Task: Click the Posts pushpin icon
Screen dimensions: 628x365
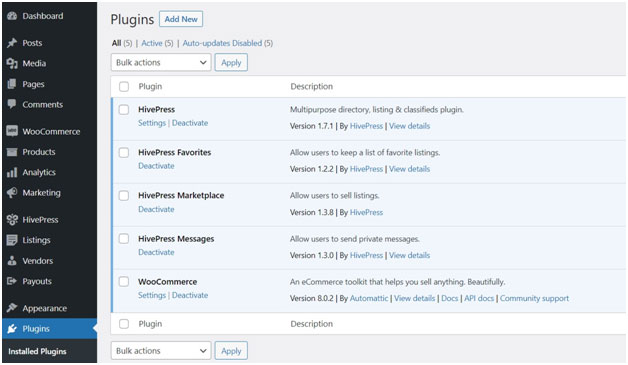Action: coord(12,43)
